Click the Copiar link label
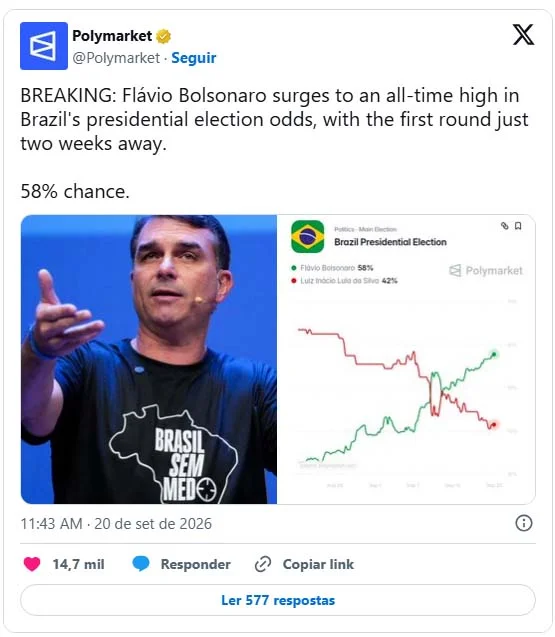555x637 pixels. [x=318, y=564]
